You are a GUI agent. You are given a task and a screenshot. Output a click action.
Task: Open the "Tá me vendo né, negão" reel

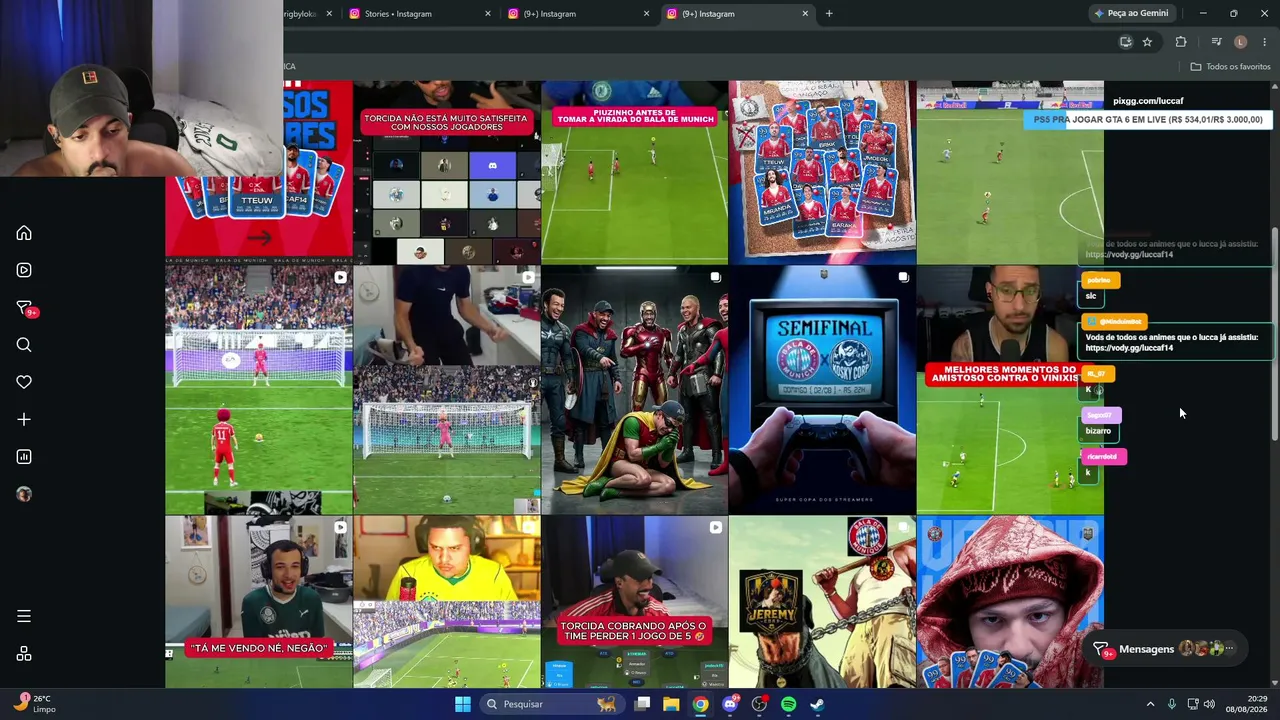(x=259, y=602)
